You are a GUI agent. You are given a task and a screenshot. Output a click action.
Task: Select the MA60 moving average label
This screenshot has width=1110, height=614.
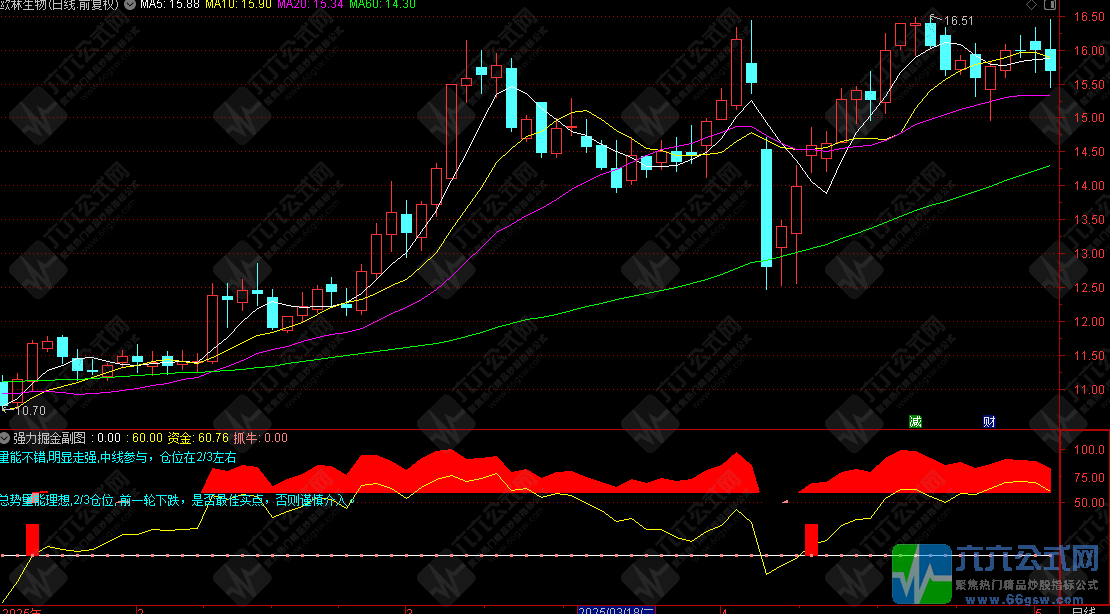click(x=381, y=5)
